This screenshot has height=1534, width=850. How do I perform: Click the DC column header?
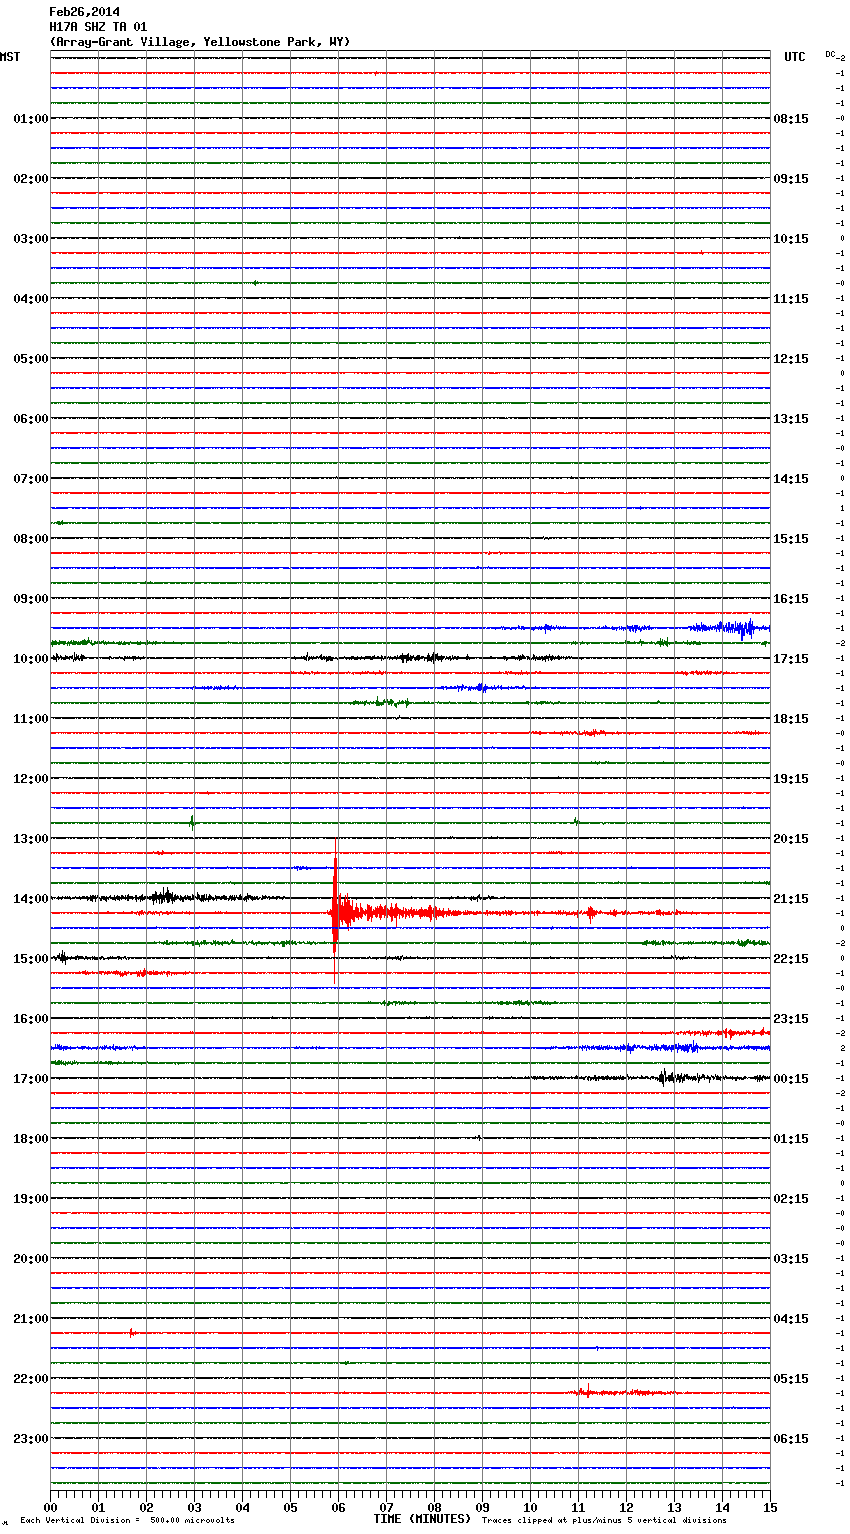point(831,54)
